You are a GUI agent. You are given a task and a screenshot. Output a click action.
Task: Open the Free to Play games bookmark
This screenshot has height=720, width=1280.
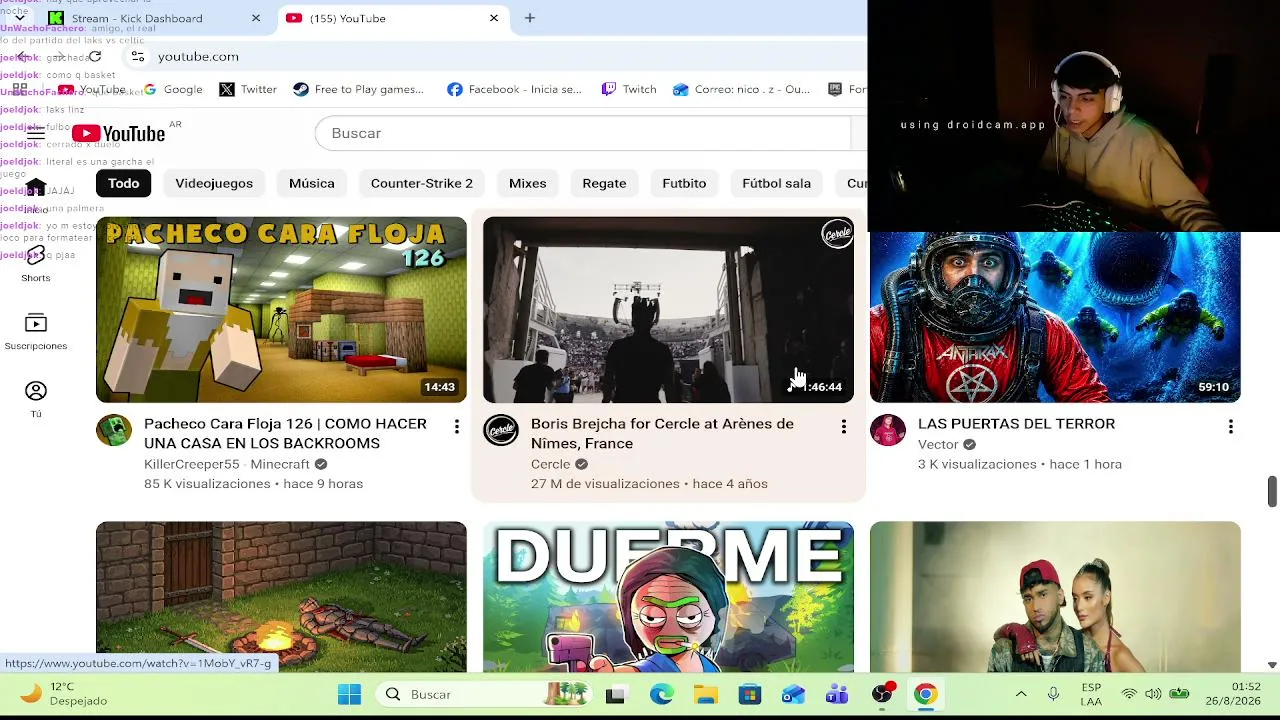point(358,89)
